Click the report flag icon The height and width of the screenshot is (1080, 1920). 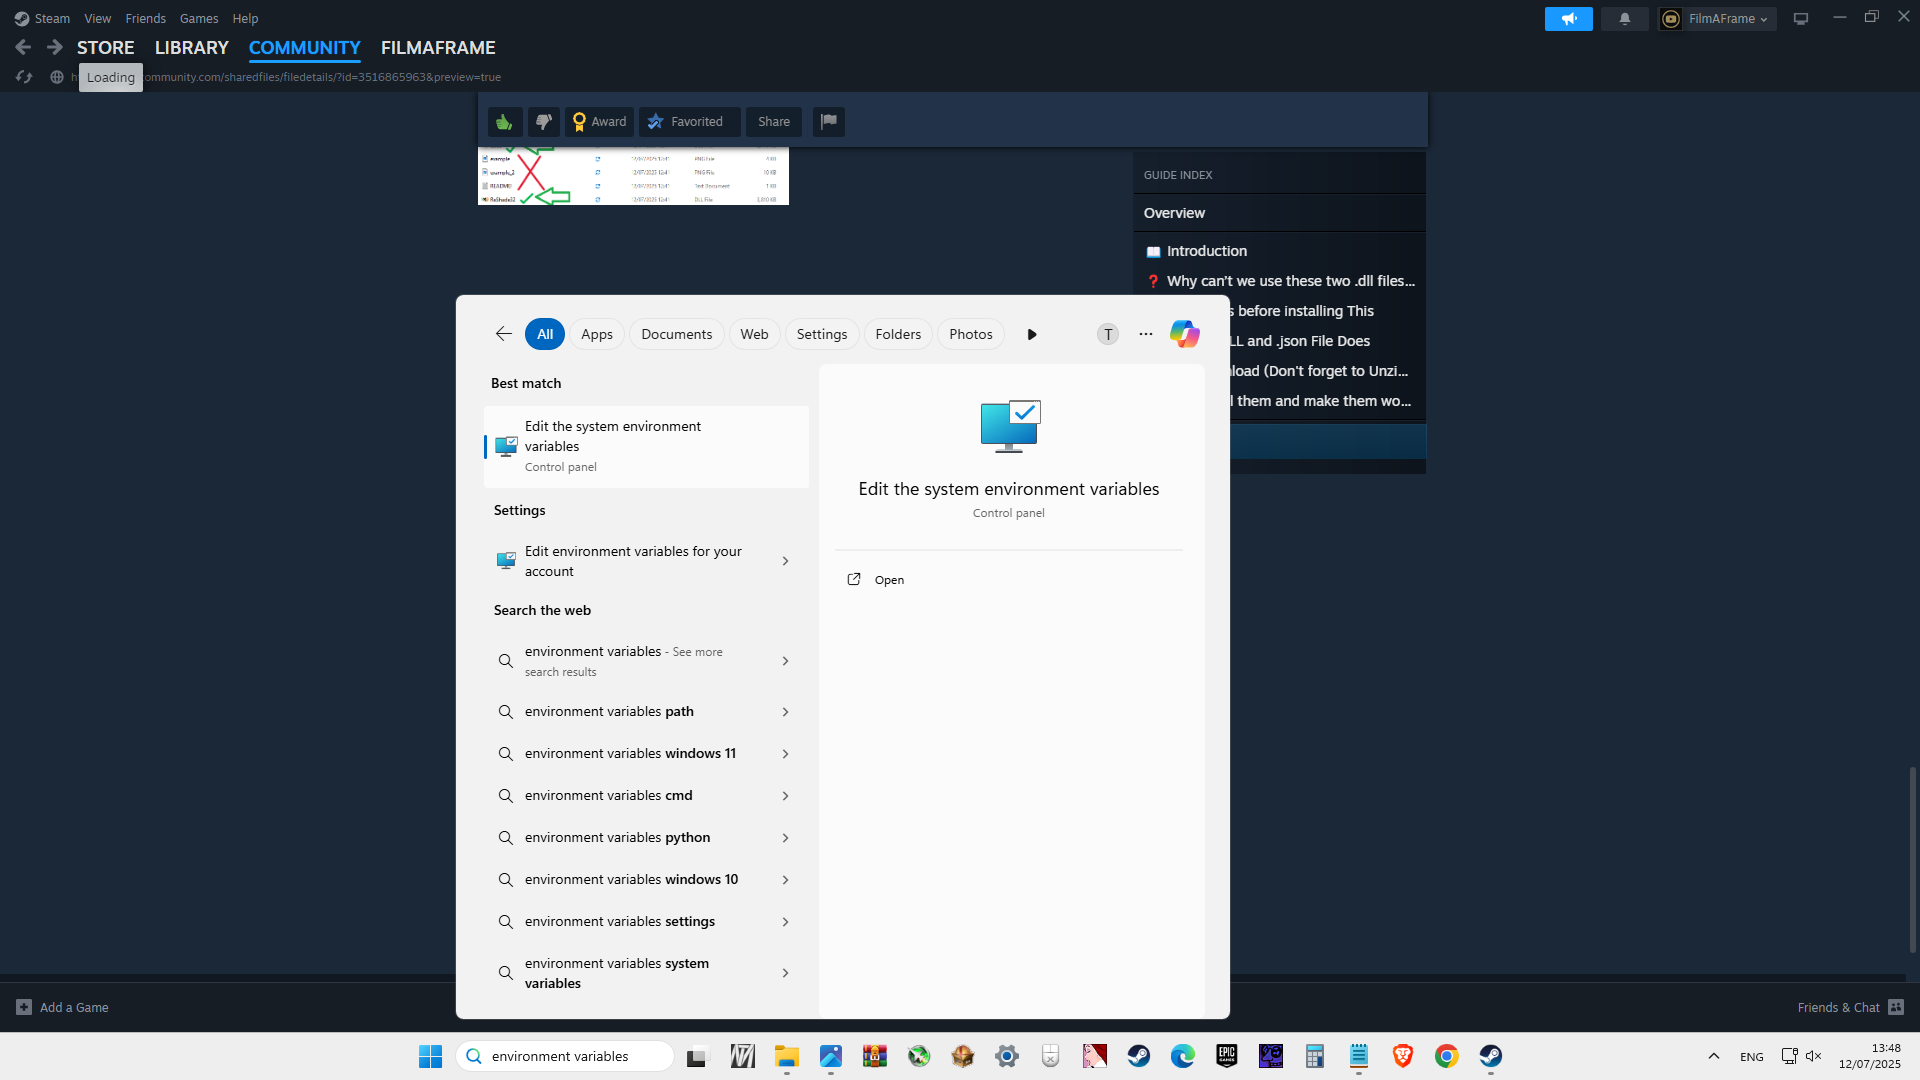click(x=828, y=122)
